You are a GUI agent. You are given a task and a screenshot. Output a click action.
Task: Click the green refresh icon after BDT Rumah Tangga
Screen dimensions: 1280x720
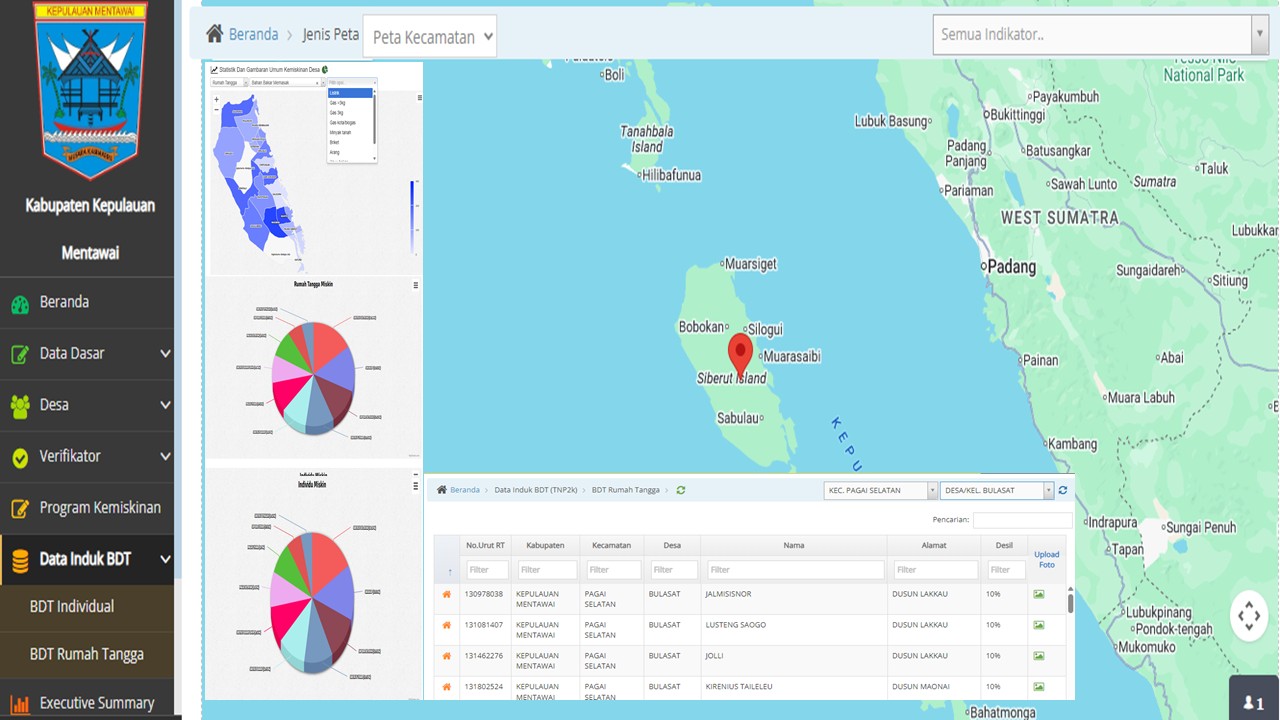pyautogui.click(x=681, y=490)
